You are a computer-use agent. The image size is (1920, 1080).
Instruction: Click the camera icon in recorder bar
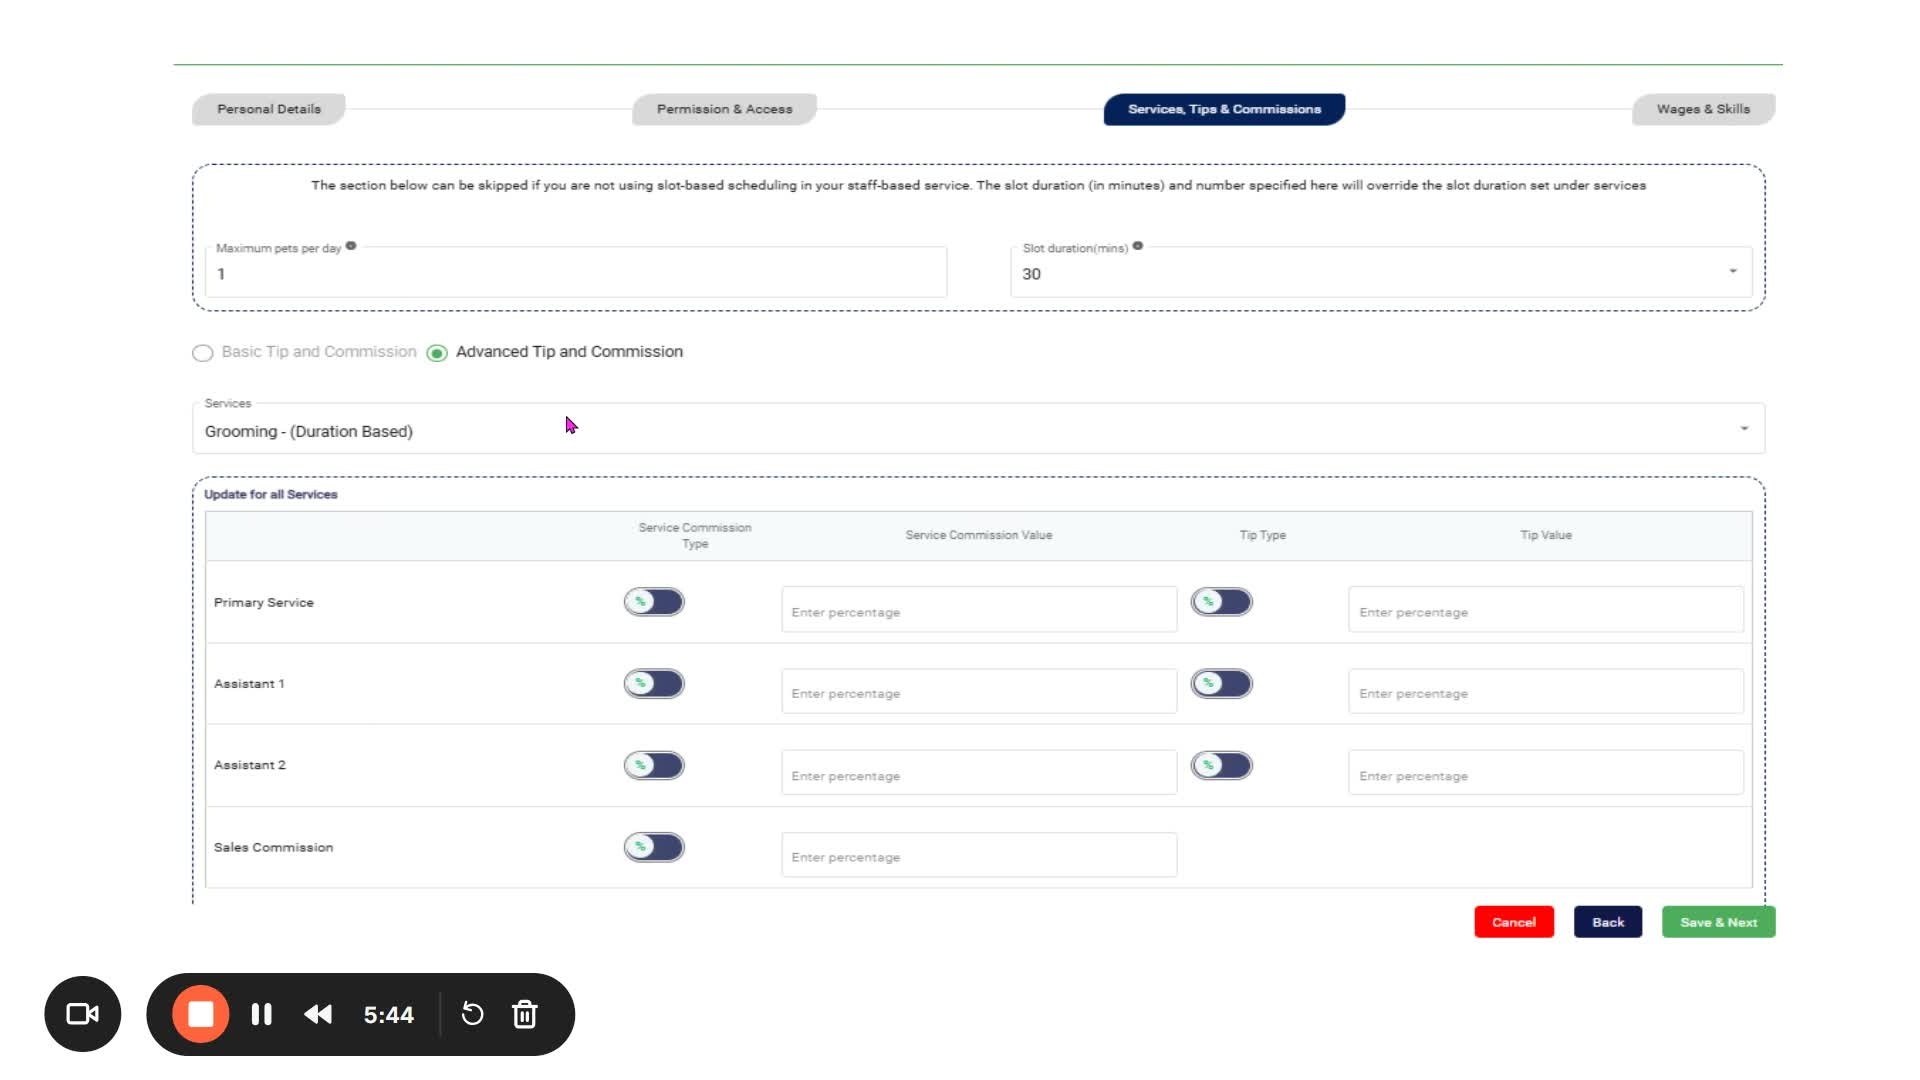(82, 1014)
